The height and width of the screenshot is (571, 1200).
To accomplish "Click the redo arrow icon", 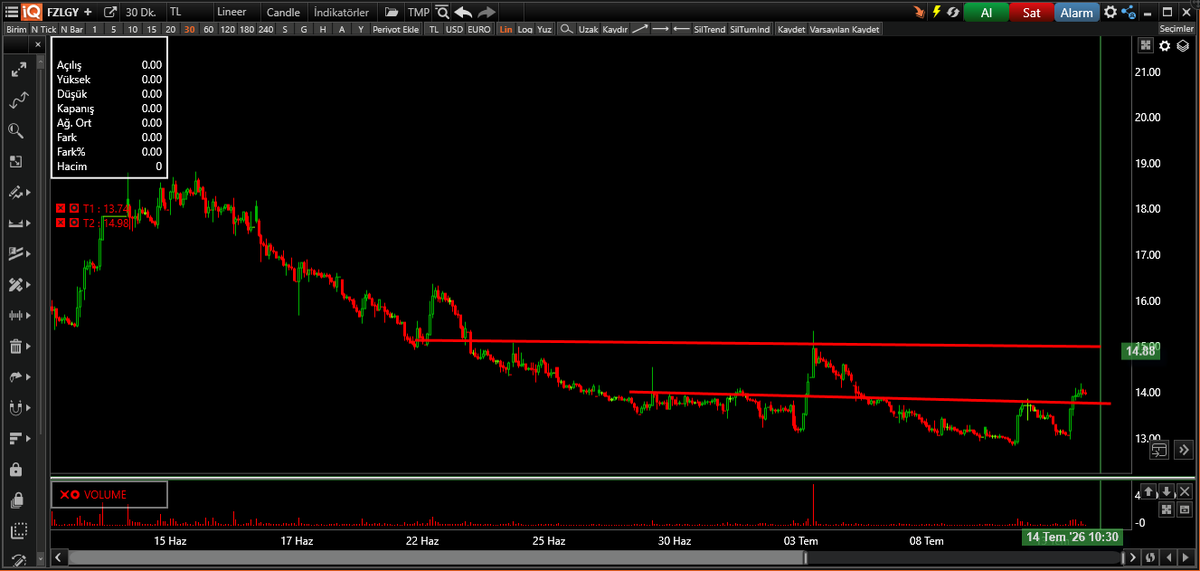I will click(486, 12).
